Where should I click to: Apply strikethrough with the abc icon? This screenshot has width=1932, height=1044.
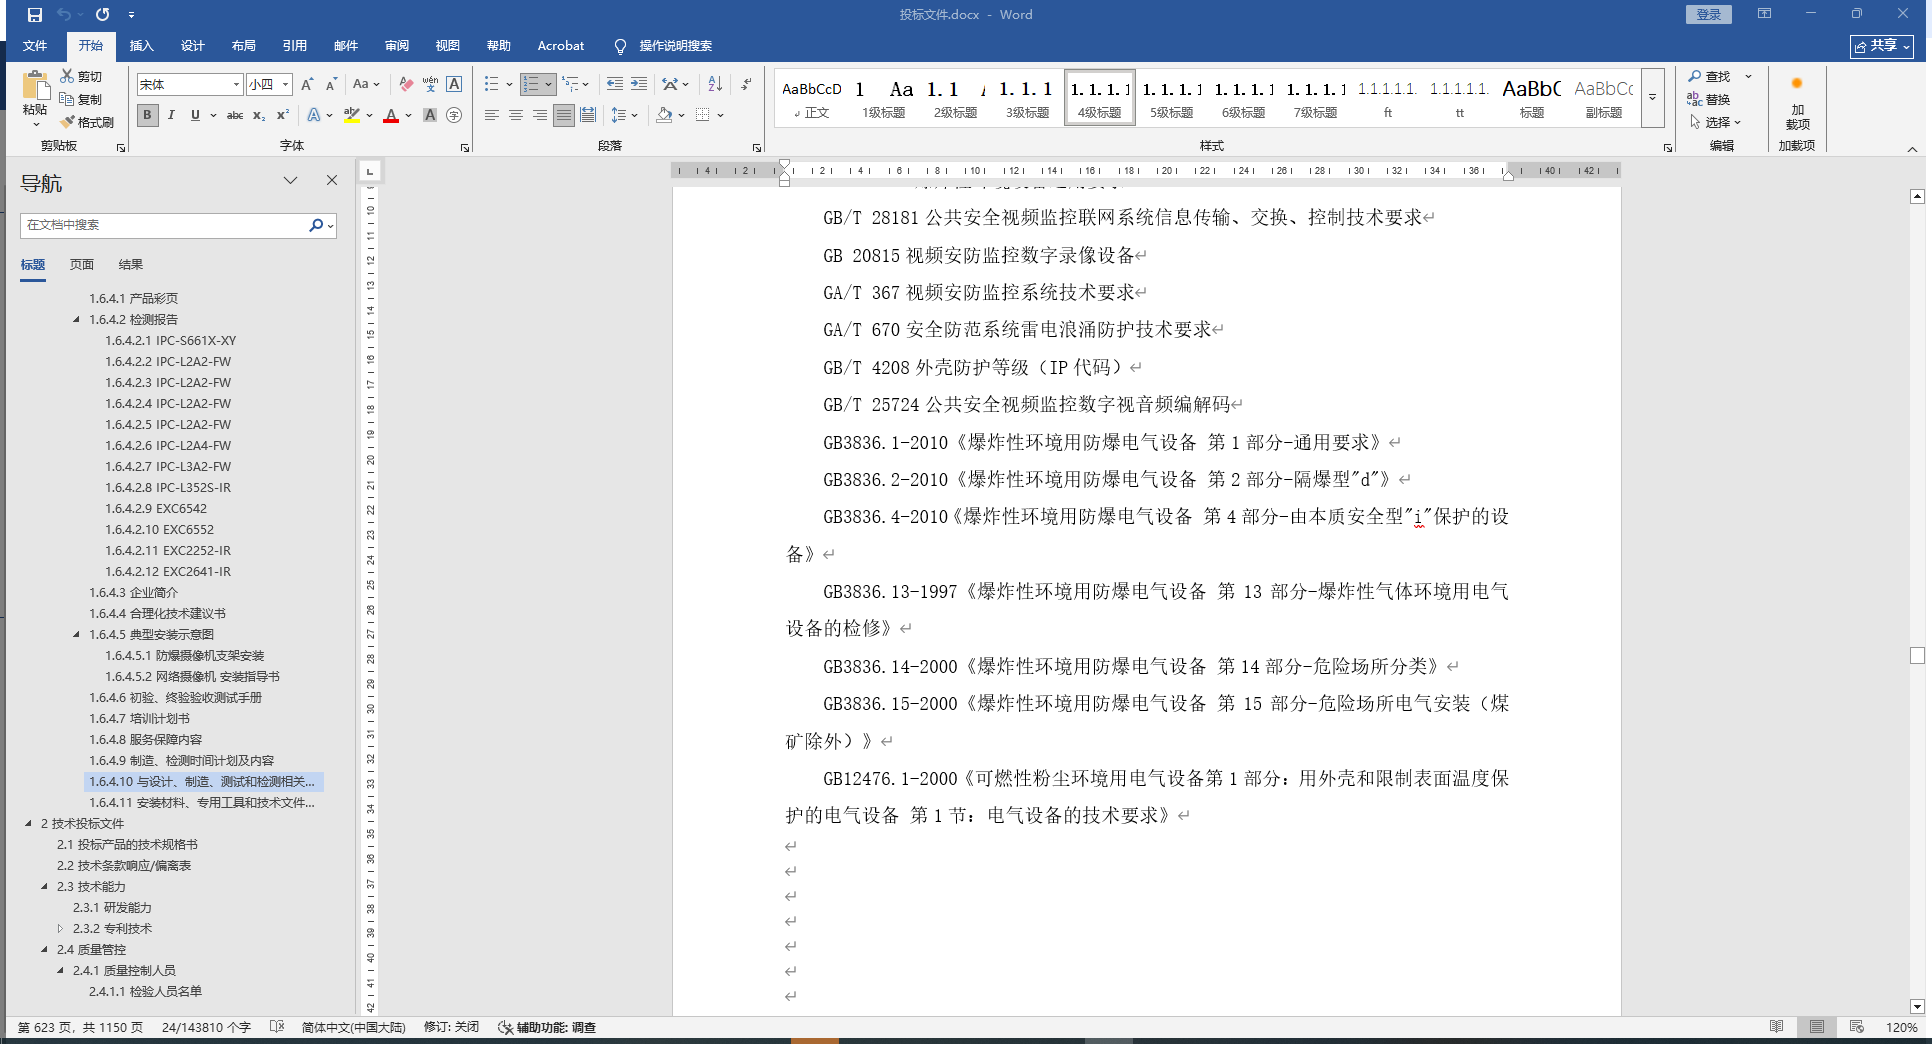(x=235, y=115)
